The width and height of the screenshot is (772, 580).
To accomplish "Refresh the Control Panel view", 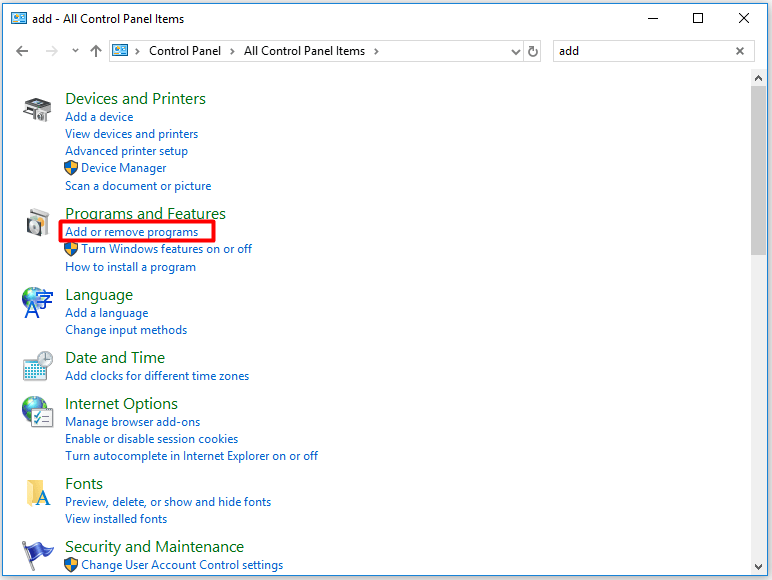I will point(533,51).
